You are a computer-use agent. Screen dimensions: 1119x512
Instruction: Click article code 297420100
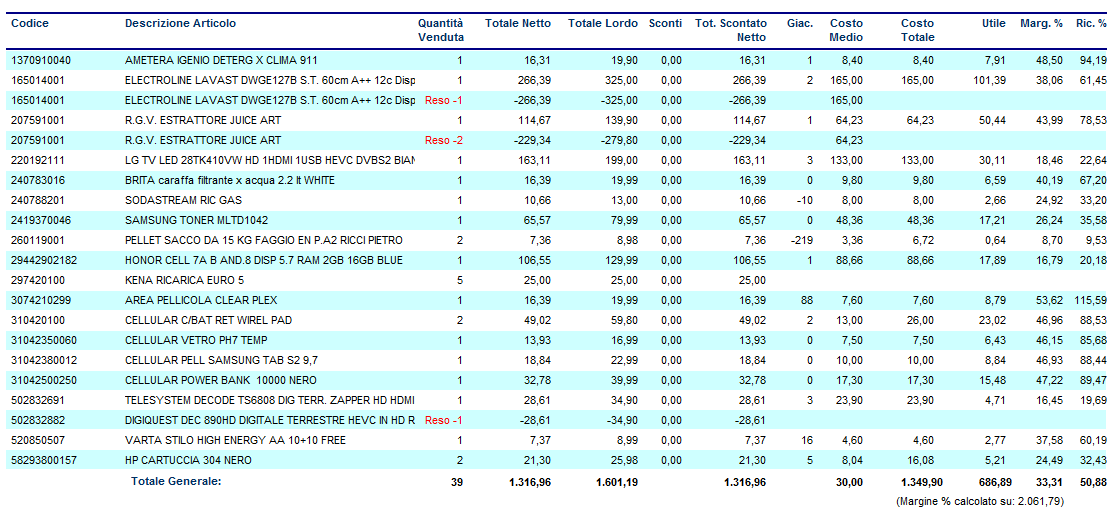tap(39, 280)
